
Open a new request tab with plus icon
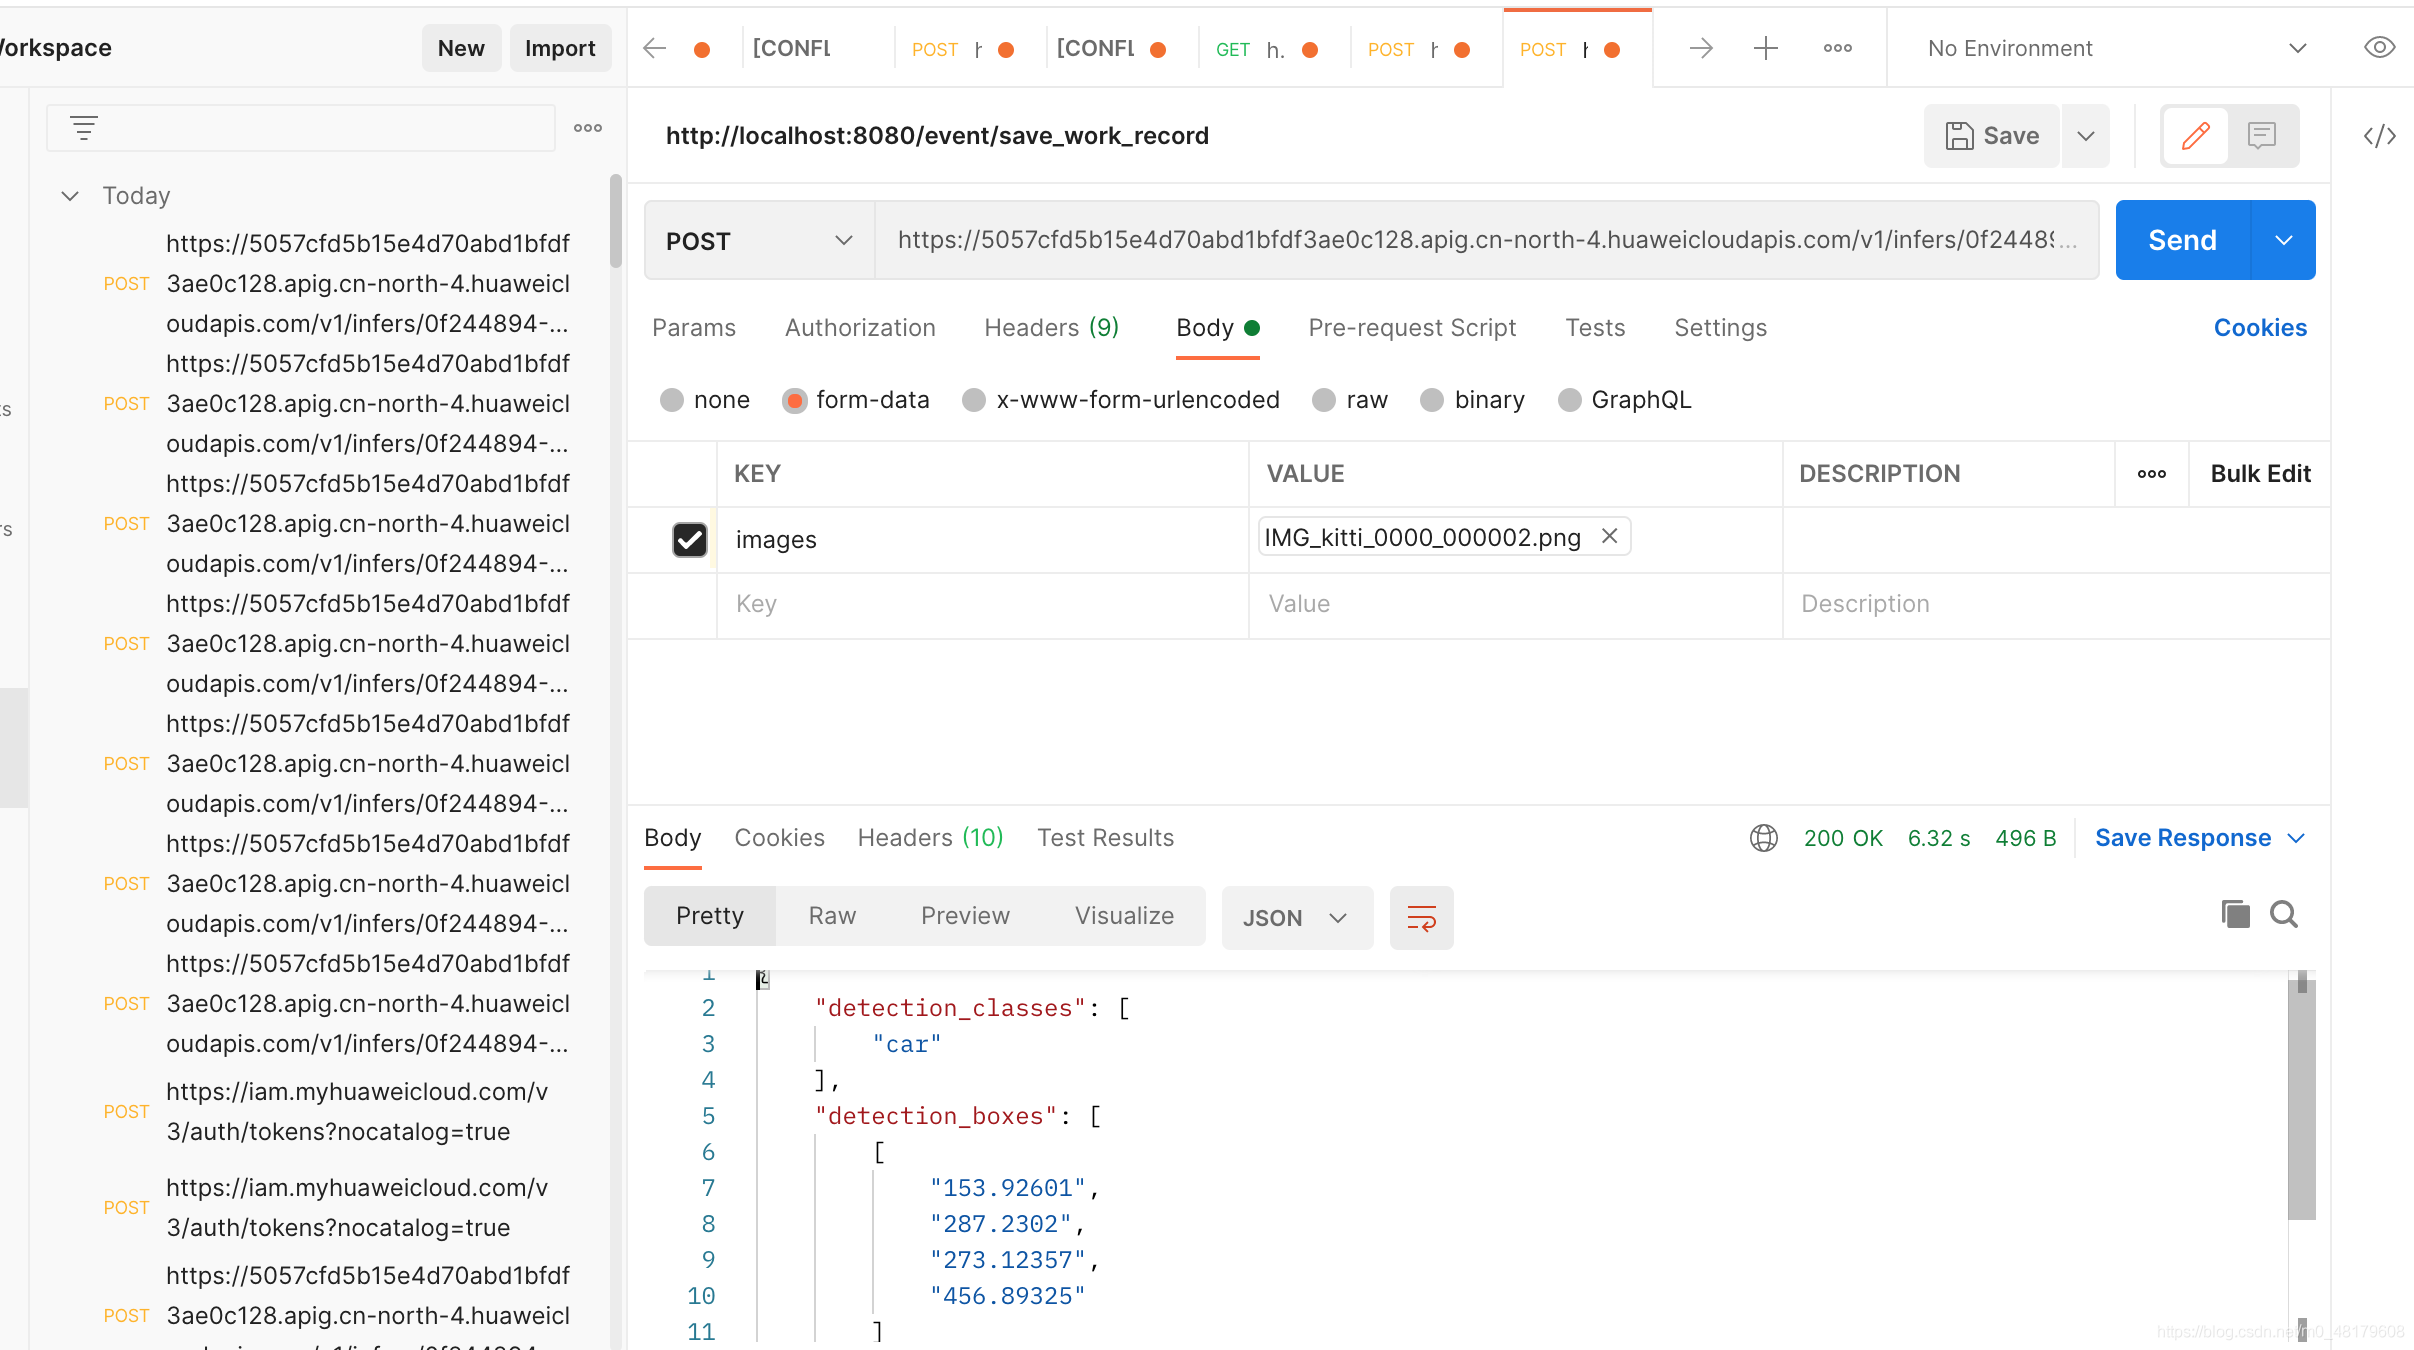click(x=1766, y=48)
